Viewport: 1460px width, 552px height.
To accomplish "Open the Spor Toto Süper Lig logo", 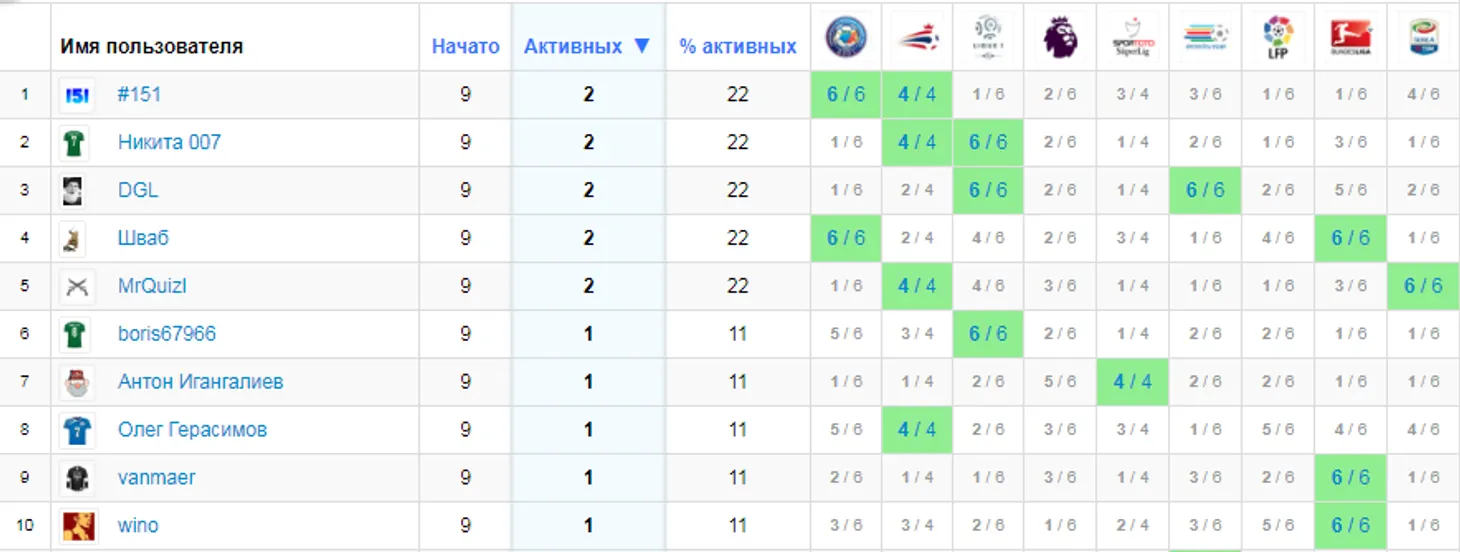I will tap(1133, 38).
